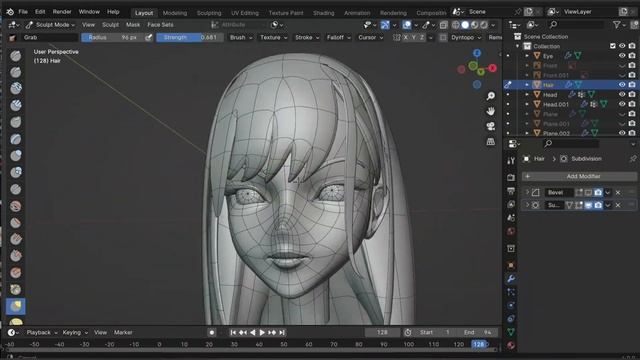Play the animation in timeline
640x360 pixels.
click(x=262, y=333)
